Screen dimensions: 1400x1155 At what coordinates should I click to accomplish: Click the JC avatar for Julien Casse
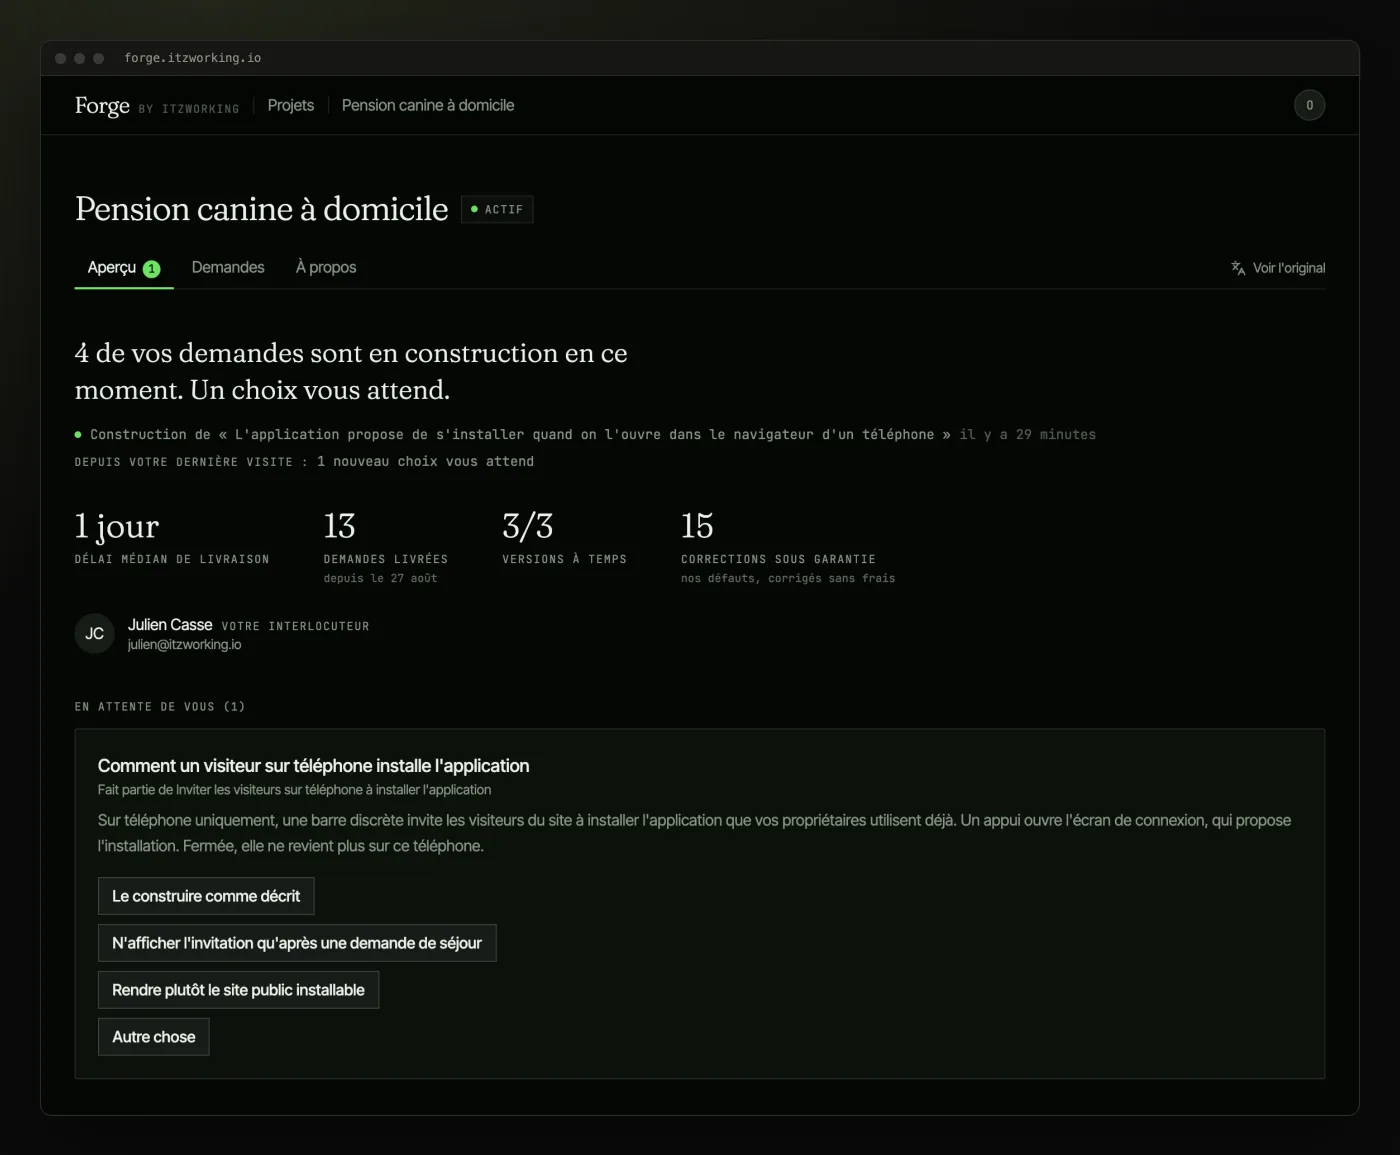coord(95,634)
